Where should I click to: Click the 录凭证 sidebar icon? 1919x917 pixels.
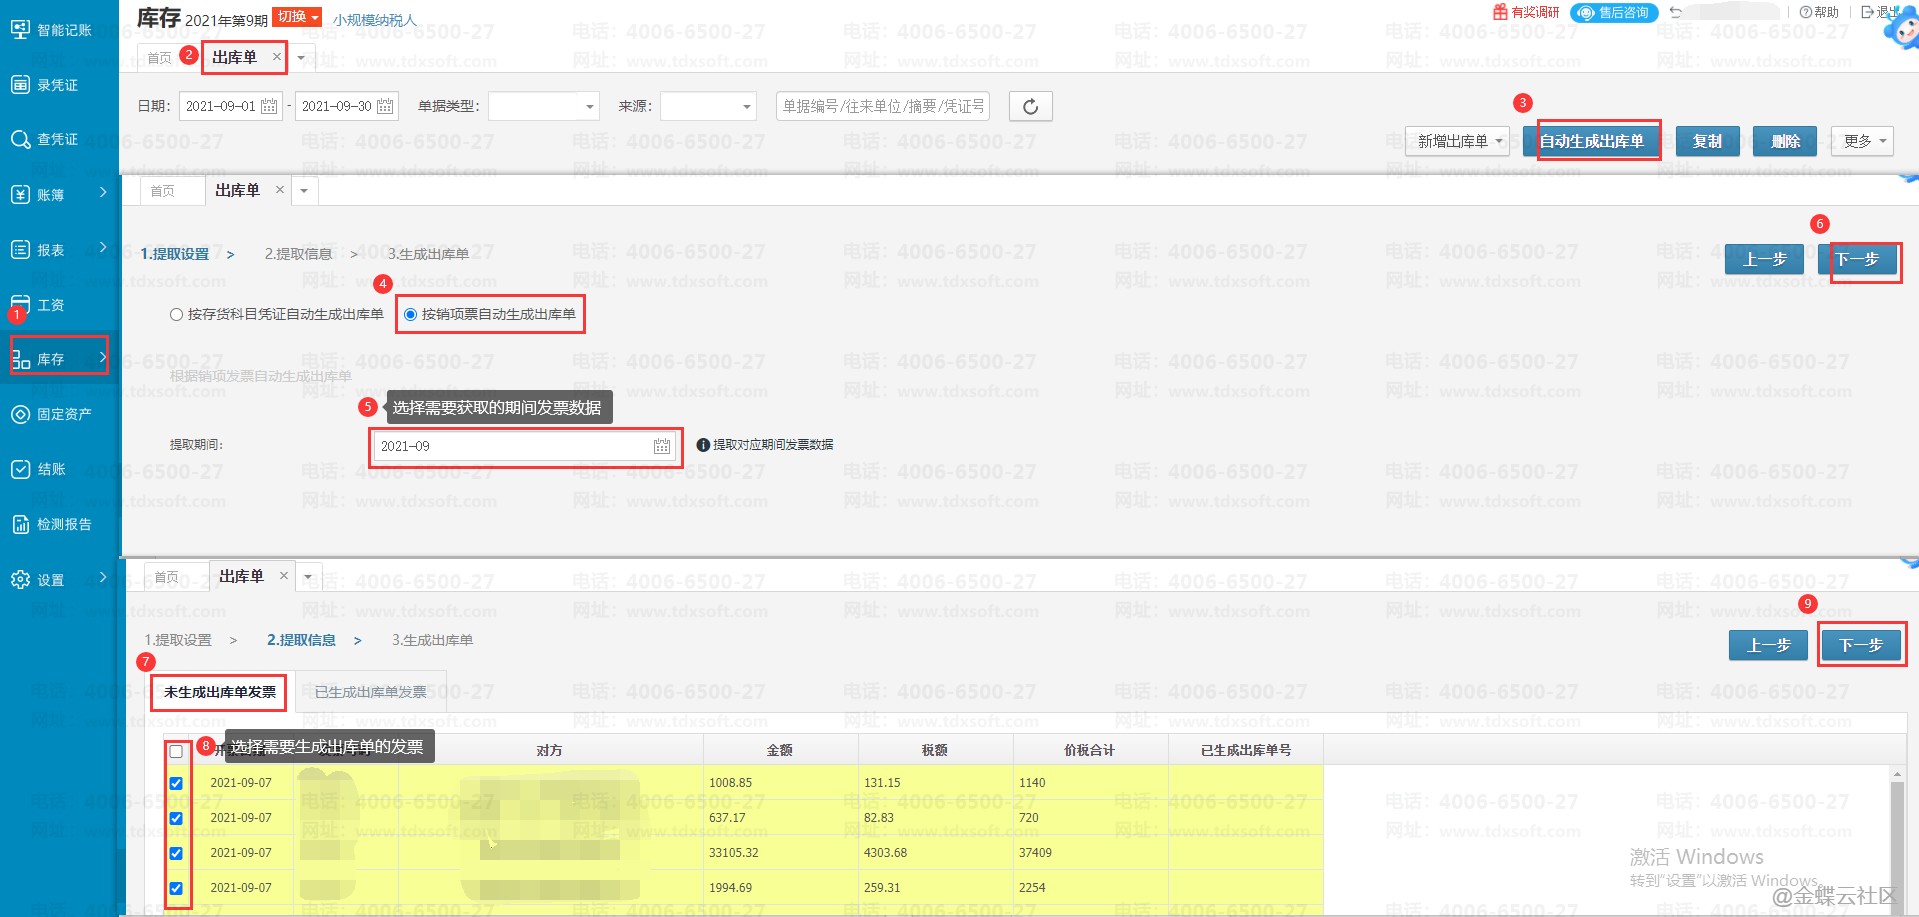click(20, 84)
